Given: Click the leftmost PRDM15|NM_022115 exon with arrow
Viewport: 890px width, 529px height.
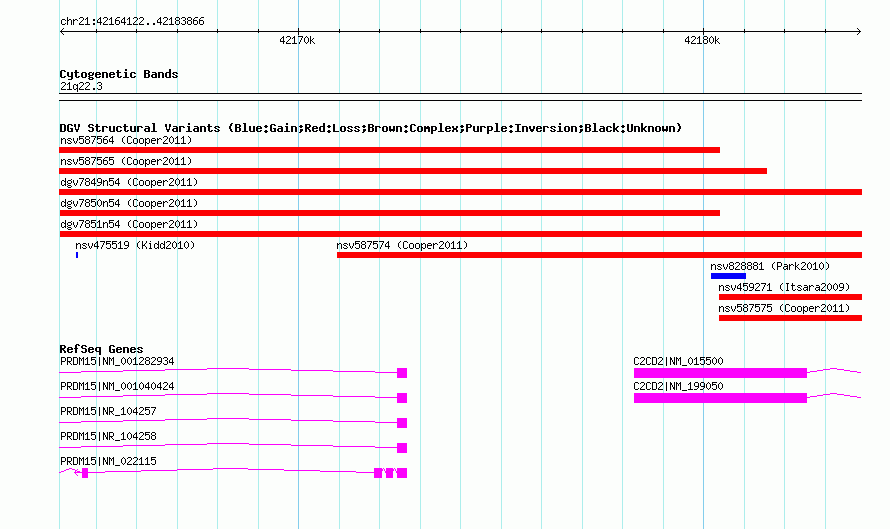Looking at the screenshot, I should tap(85, 473).
